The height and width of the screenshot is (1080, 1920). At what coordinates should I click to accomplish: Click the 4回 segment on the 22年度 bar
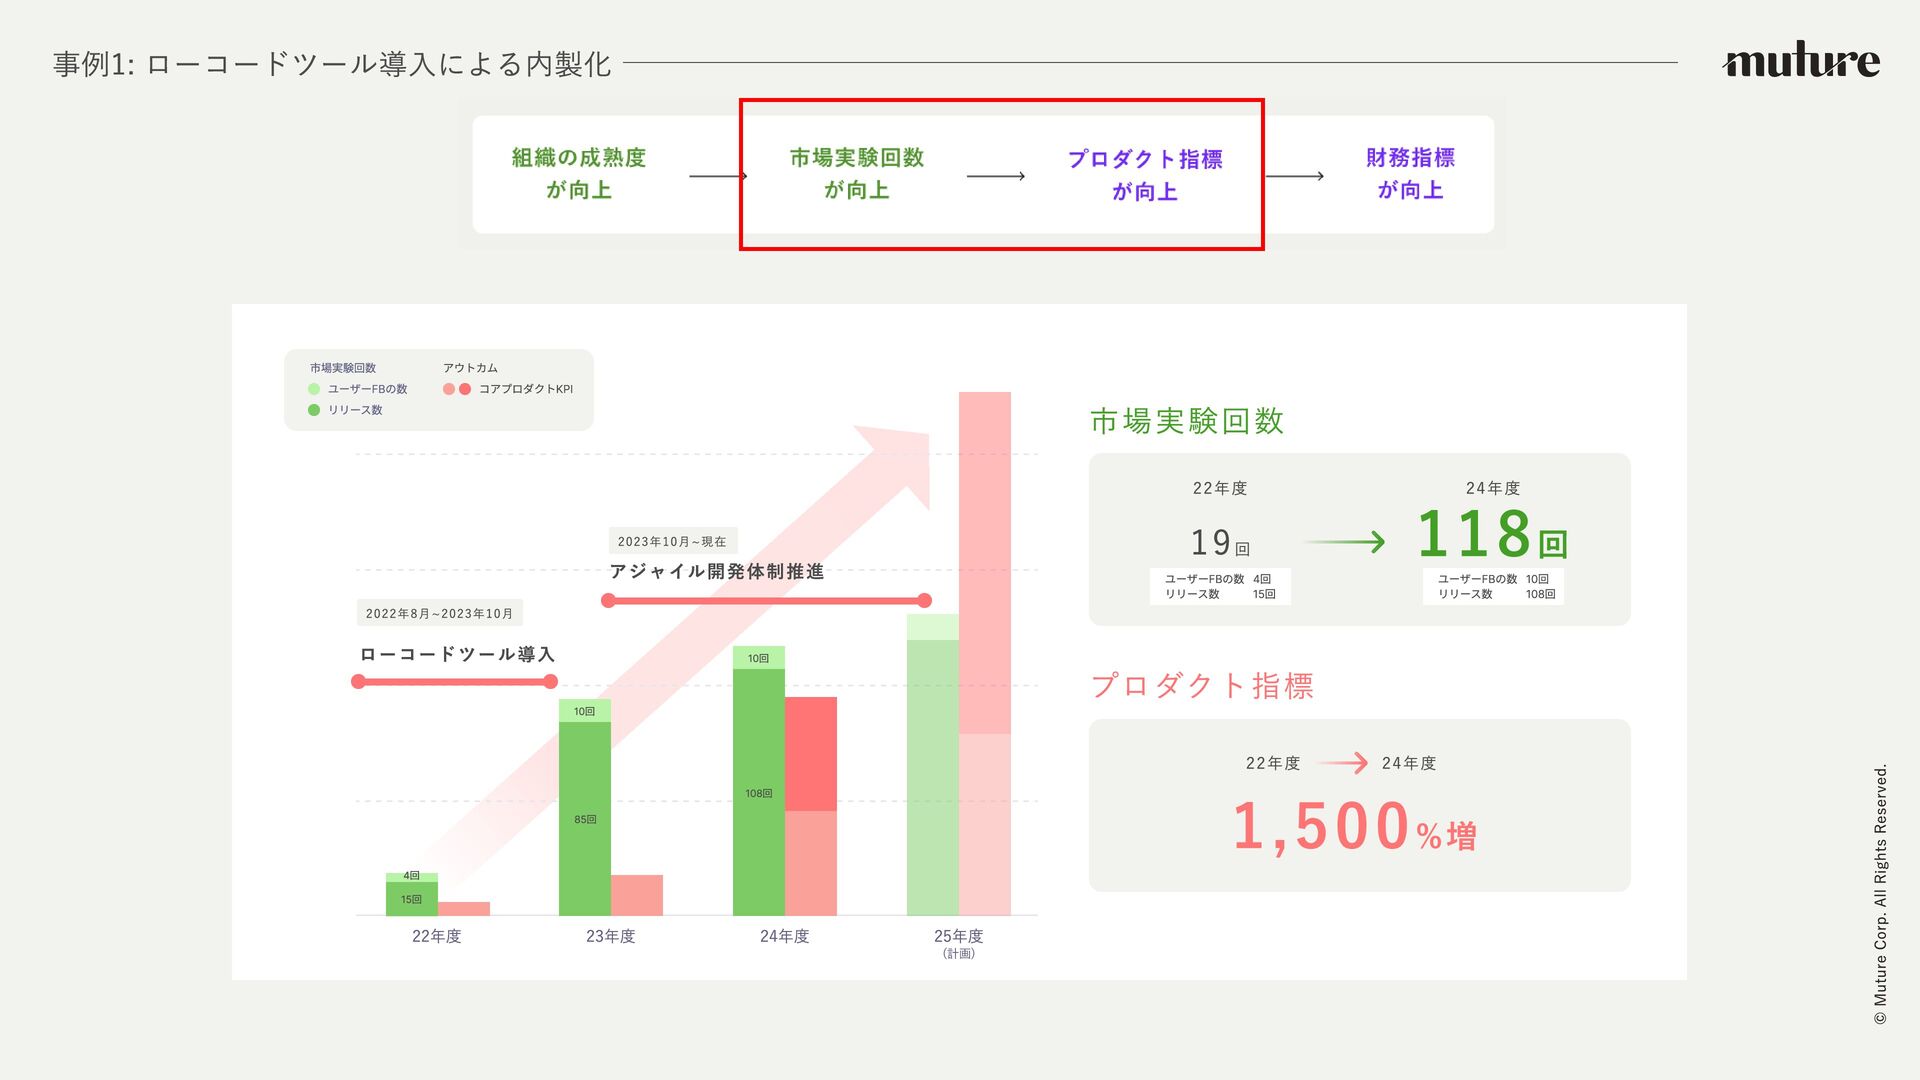pos(412,877)
